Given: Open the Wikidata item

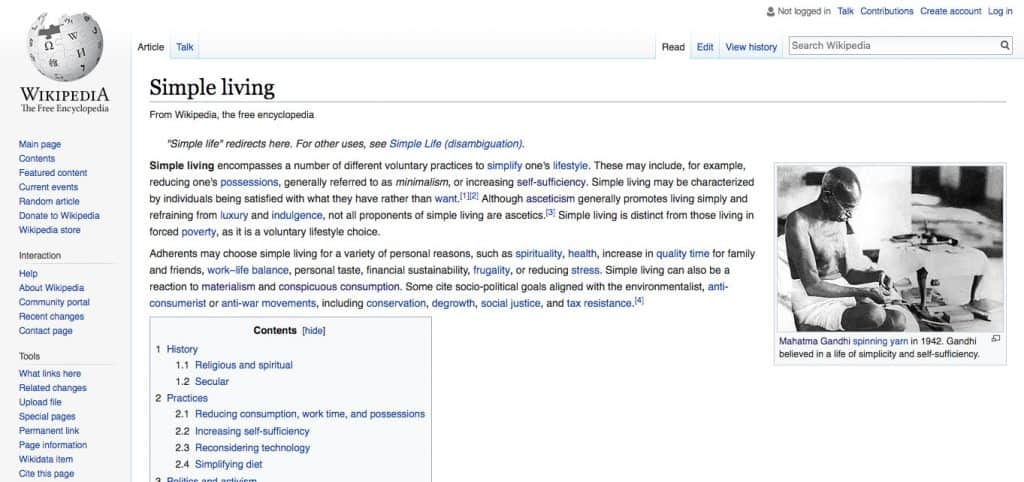Looking at the screenshot, I should (46, 460).
